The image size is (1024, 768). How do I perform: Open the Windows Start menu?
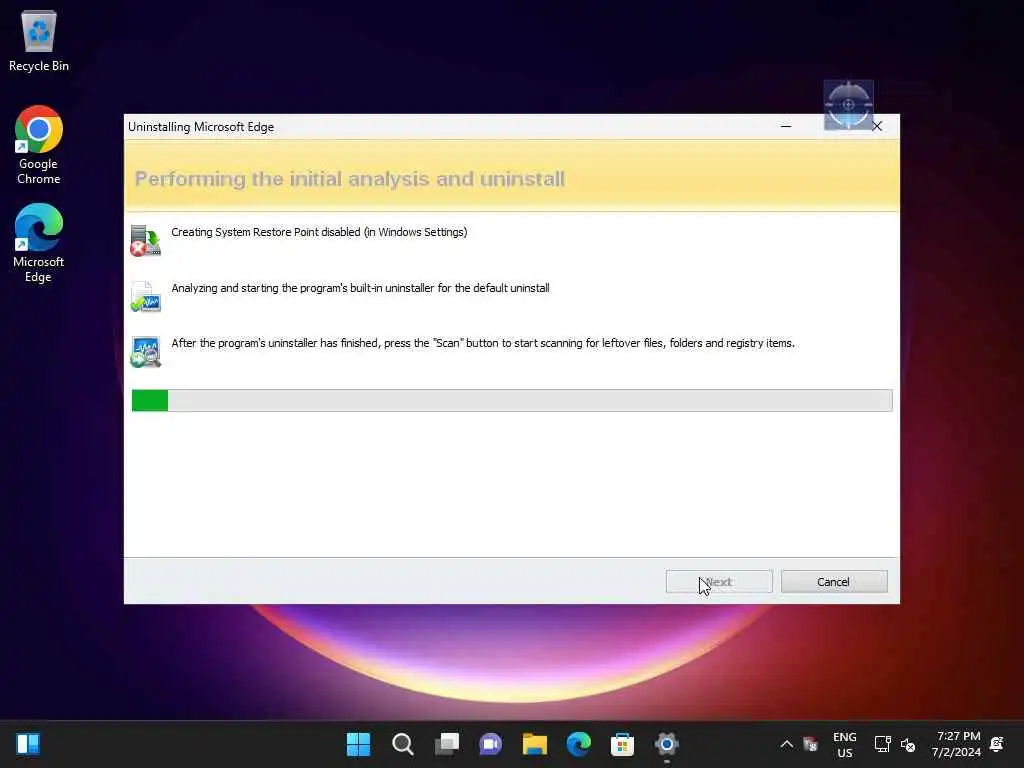tap(358, 744)
